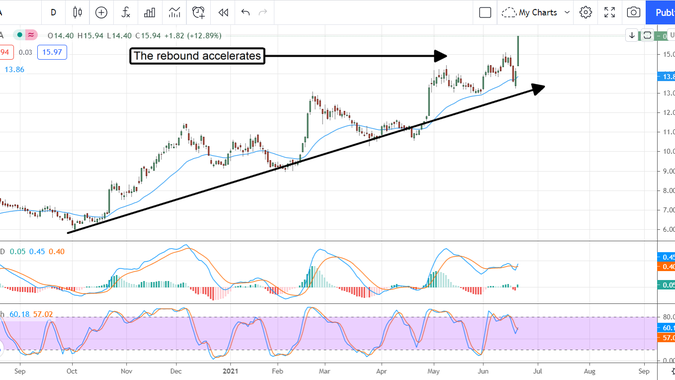
Task: Redo the last chart action
Action: [x=263, y=12]
